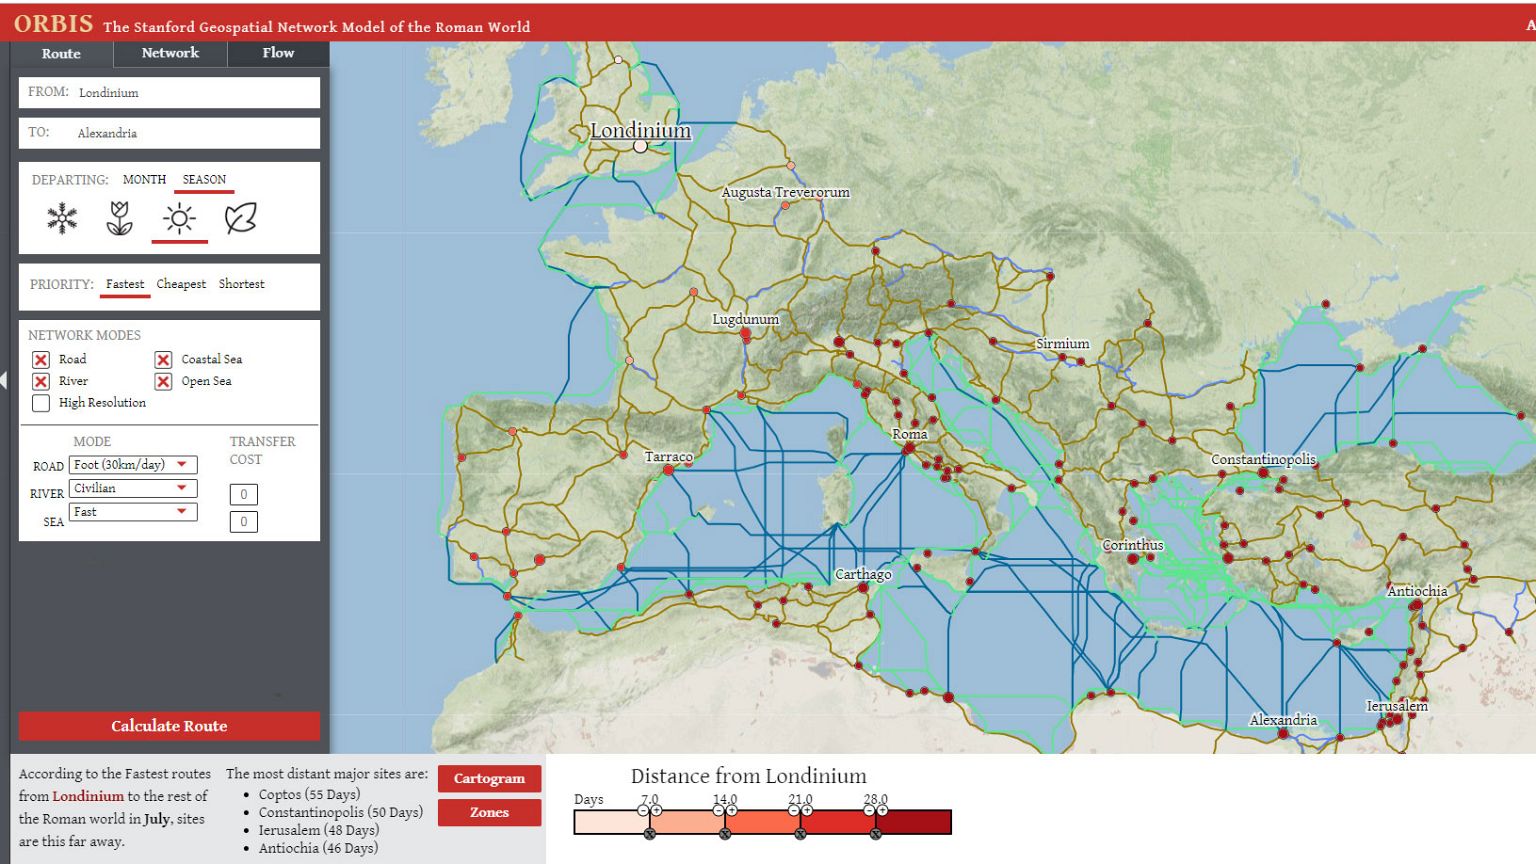1536x864 pixels.
Task: Select the winter snowflake season icon
Action: pyautogui.click(x=61, y=217)
